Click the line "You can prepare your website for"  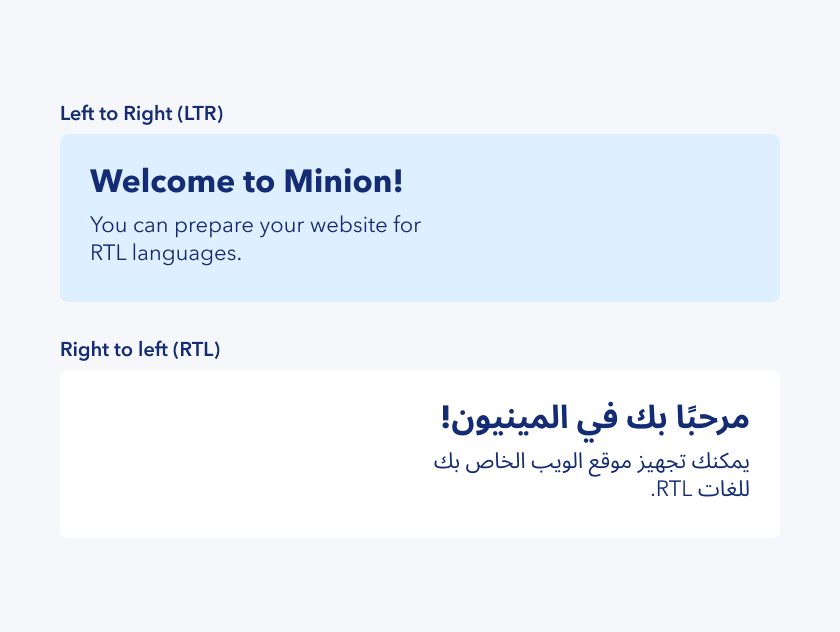coord(255,225)
